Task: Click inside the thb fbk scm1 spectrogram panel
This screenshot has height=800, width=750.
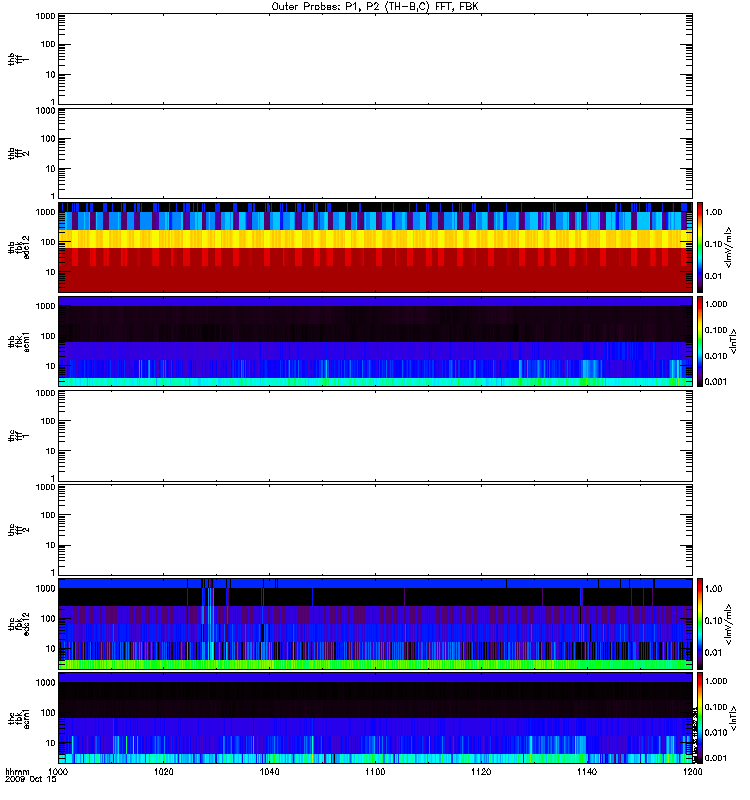Action: click(x=375, y=341)
